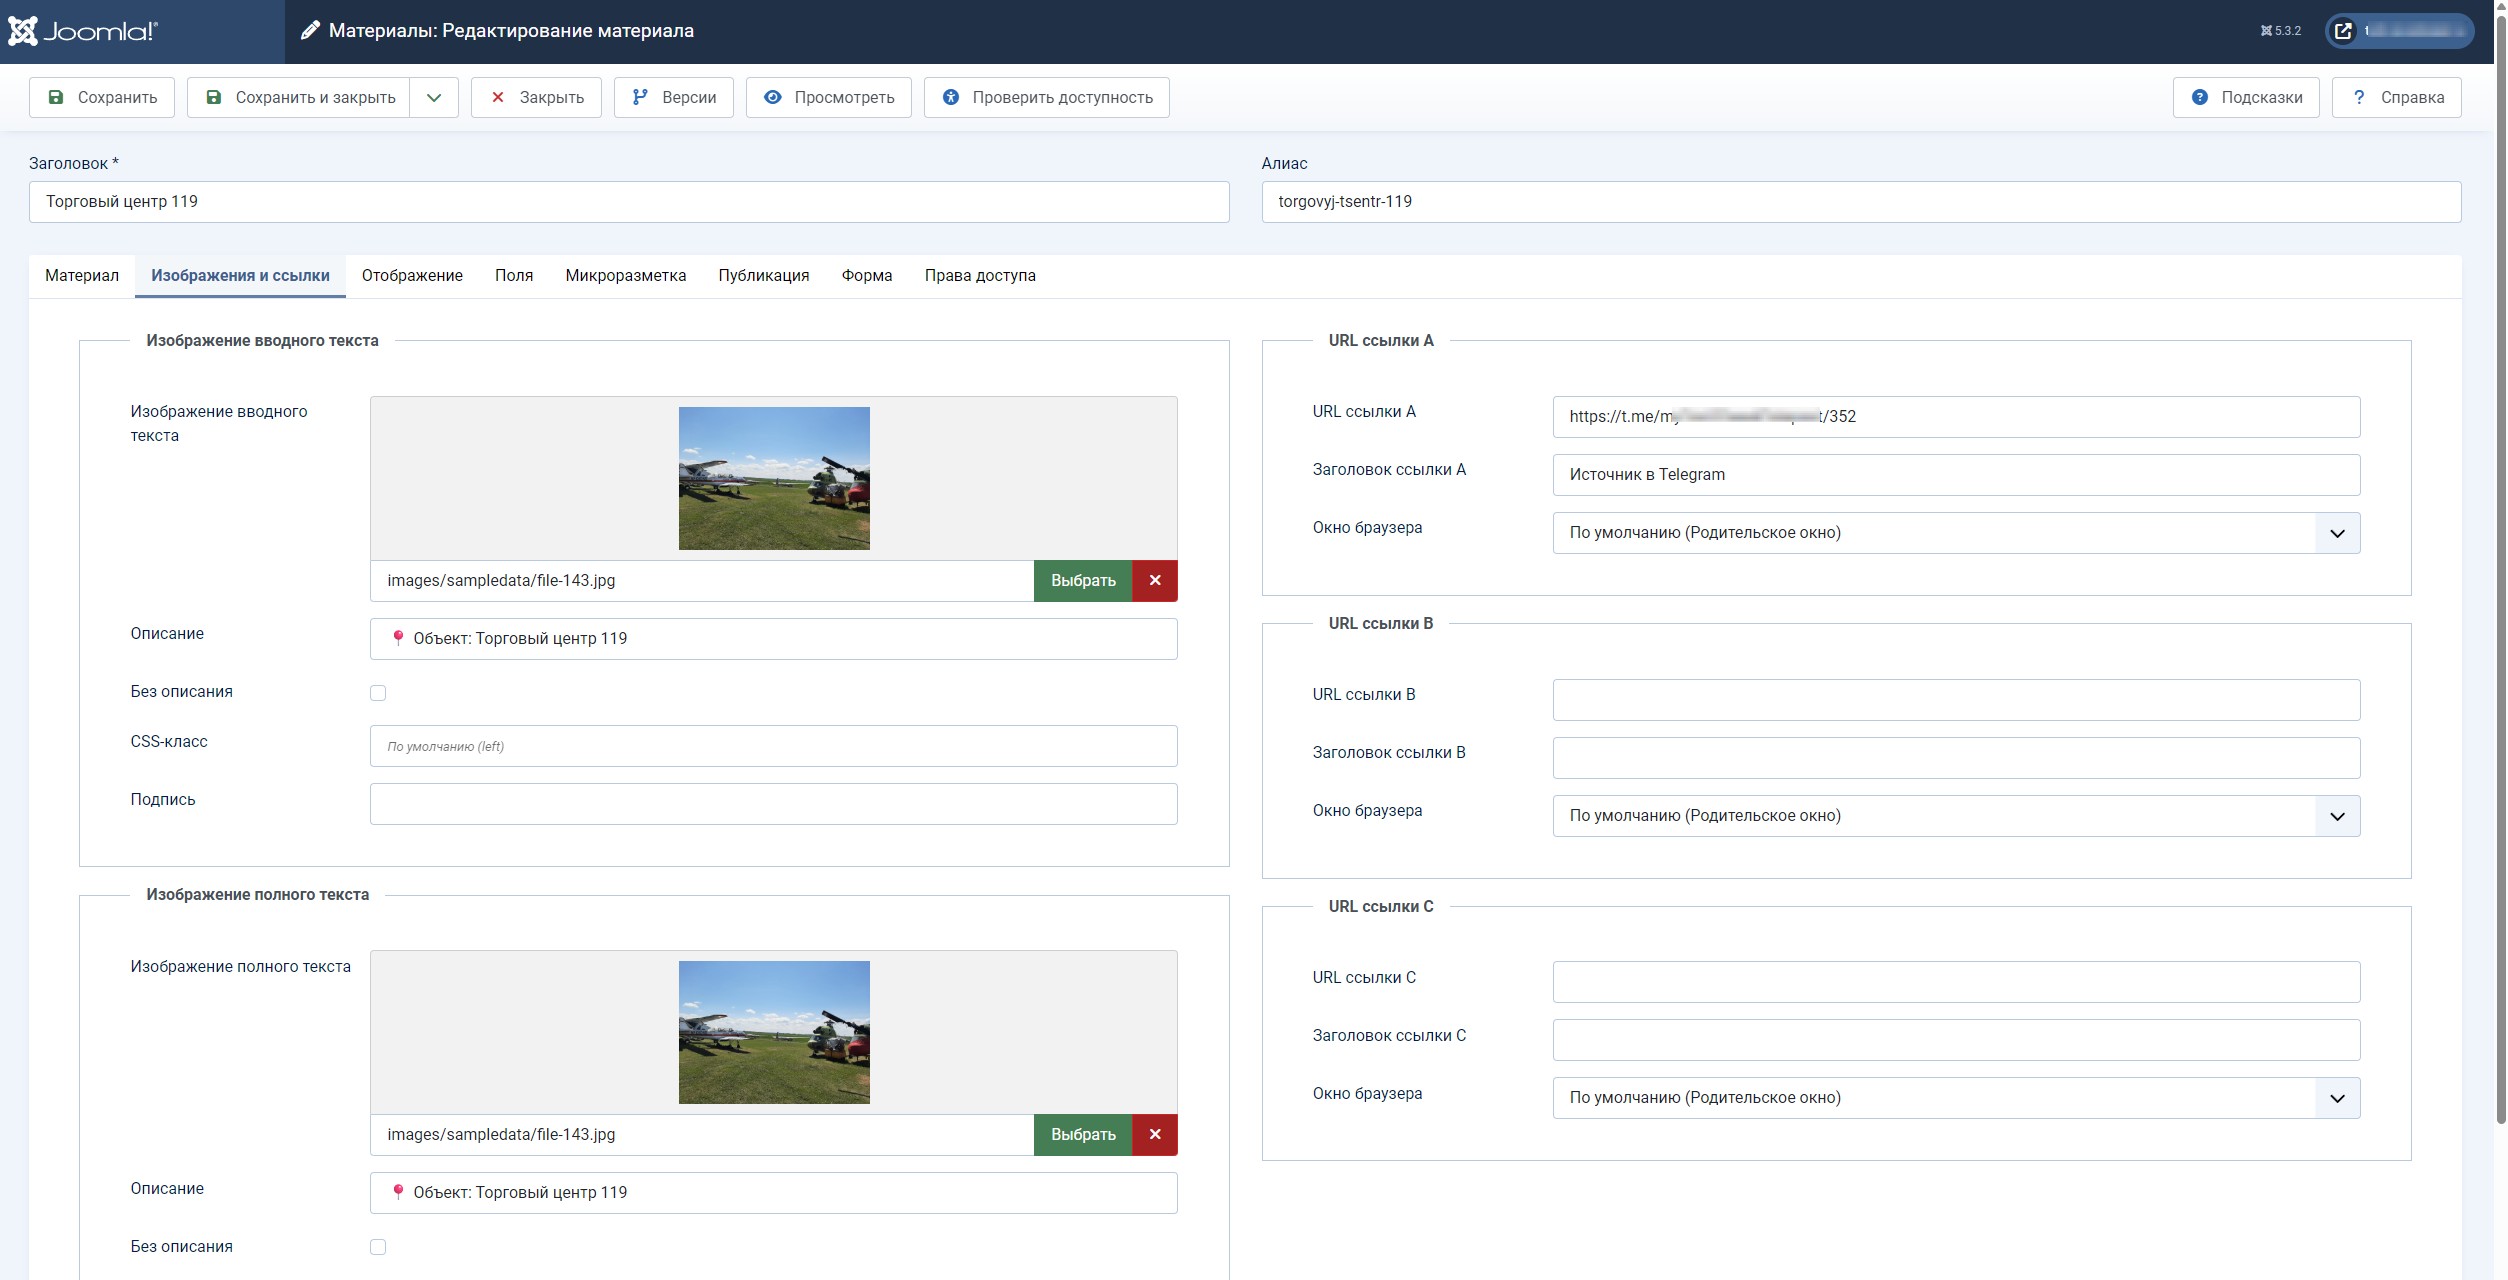Click the Сохранить save button
This screenshot has height=1280, width=2508.
pos(102,98)
